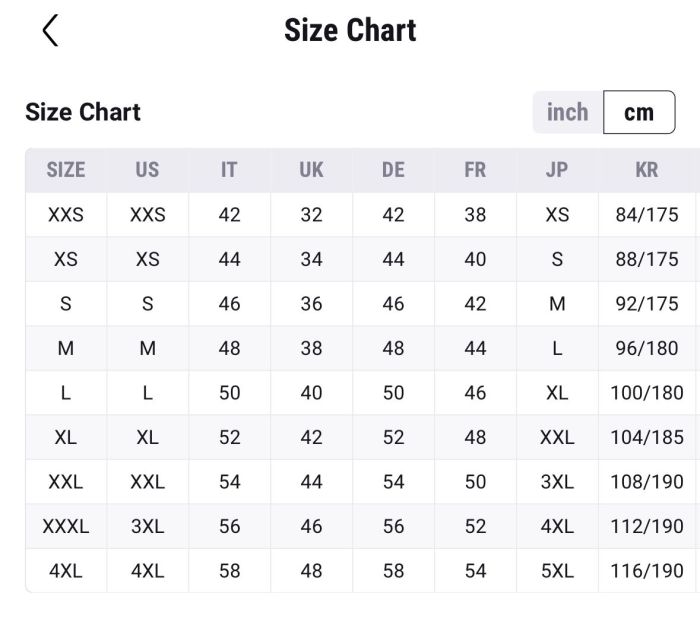The width and height of the screenshot is (700, 641).
Task: Go back using the left arrow icon
Action: coord(51,31)
